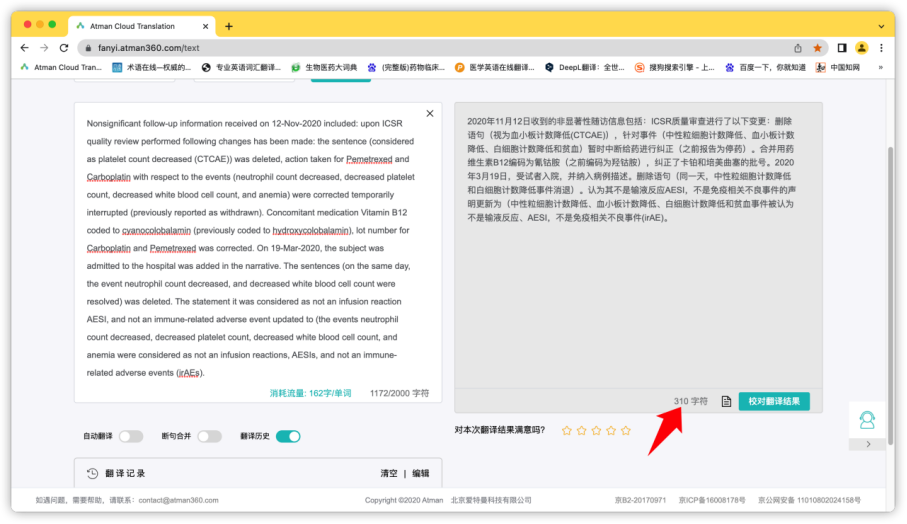Click the 京B2-20170971 footer text
907x524 pixels.
point(640,500)
